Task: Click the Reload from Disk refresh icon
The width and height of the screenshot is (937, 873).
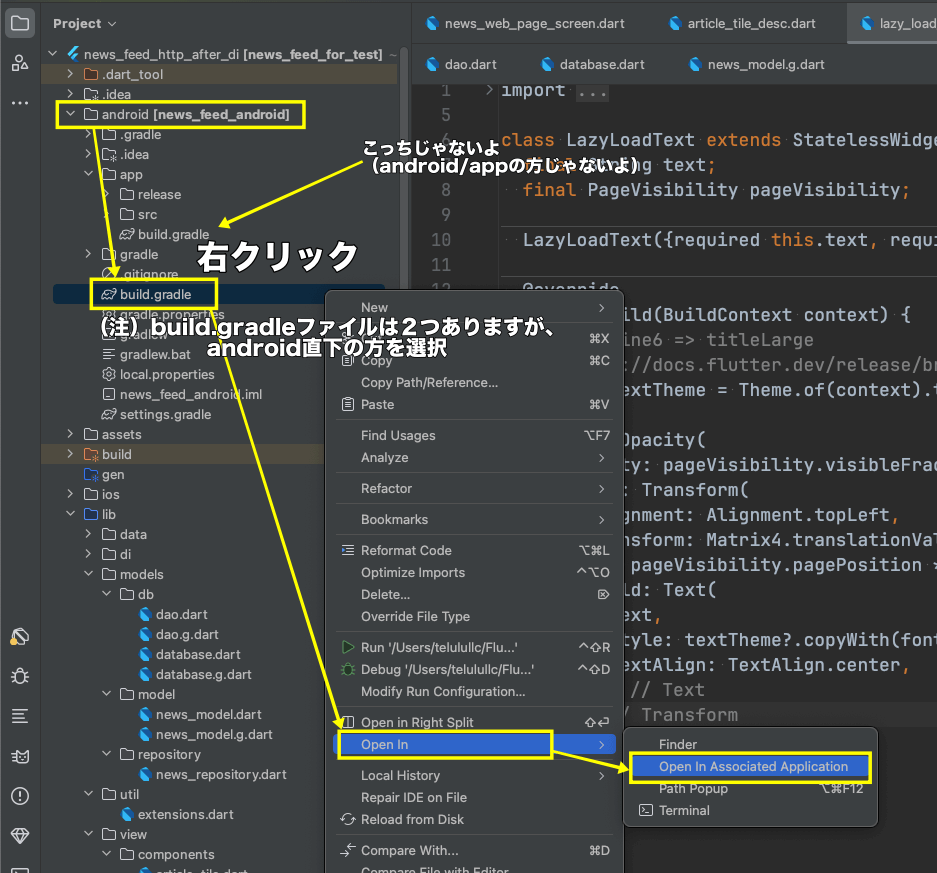Action: coord(347,819)
